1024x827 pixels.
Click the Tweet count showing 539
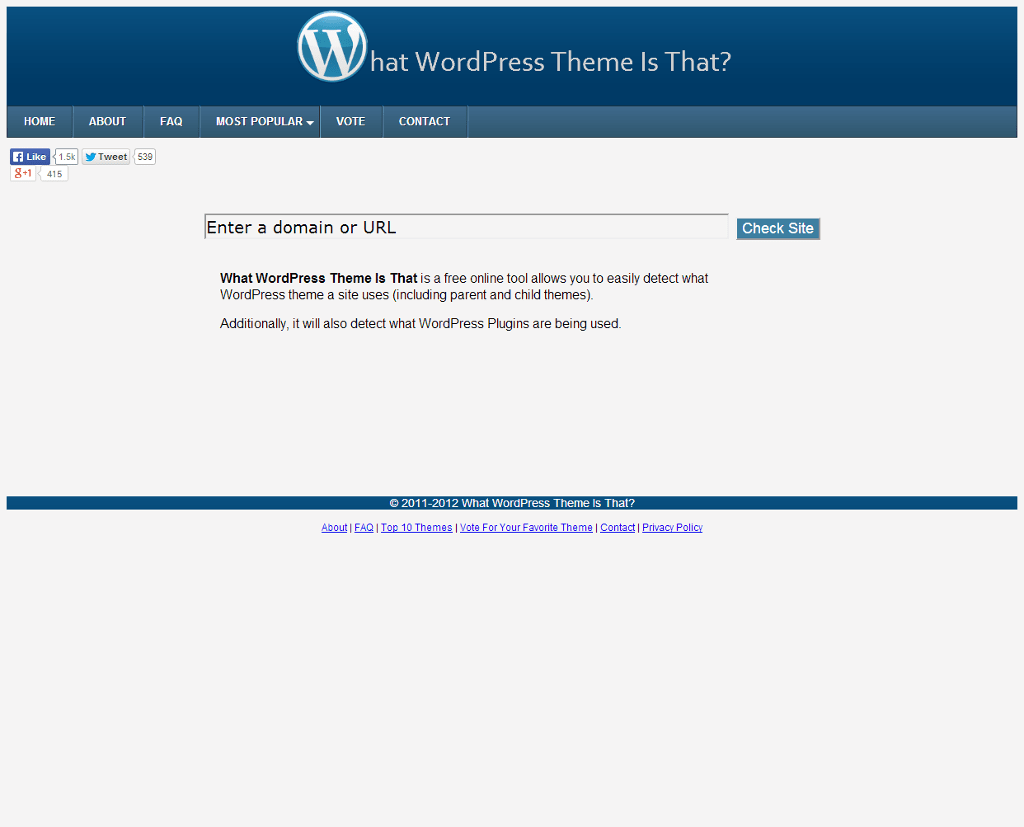point(144,156)
